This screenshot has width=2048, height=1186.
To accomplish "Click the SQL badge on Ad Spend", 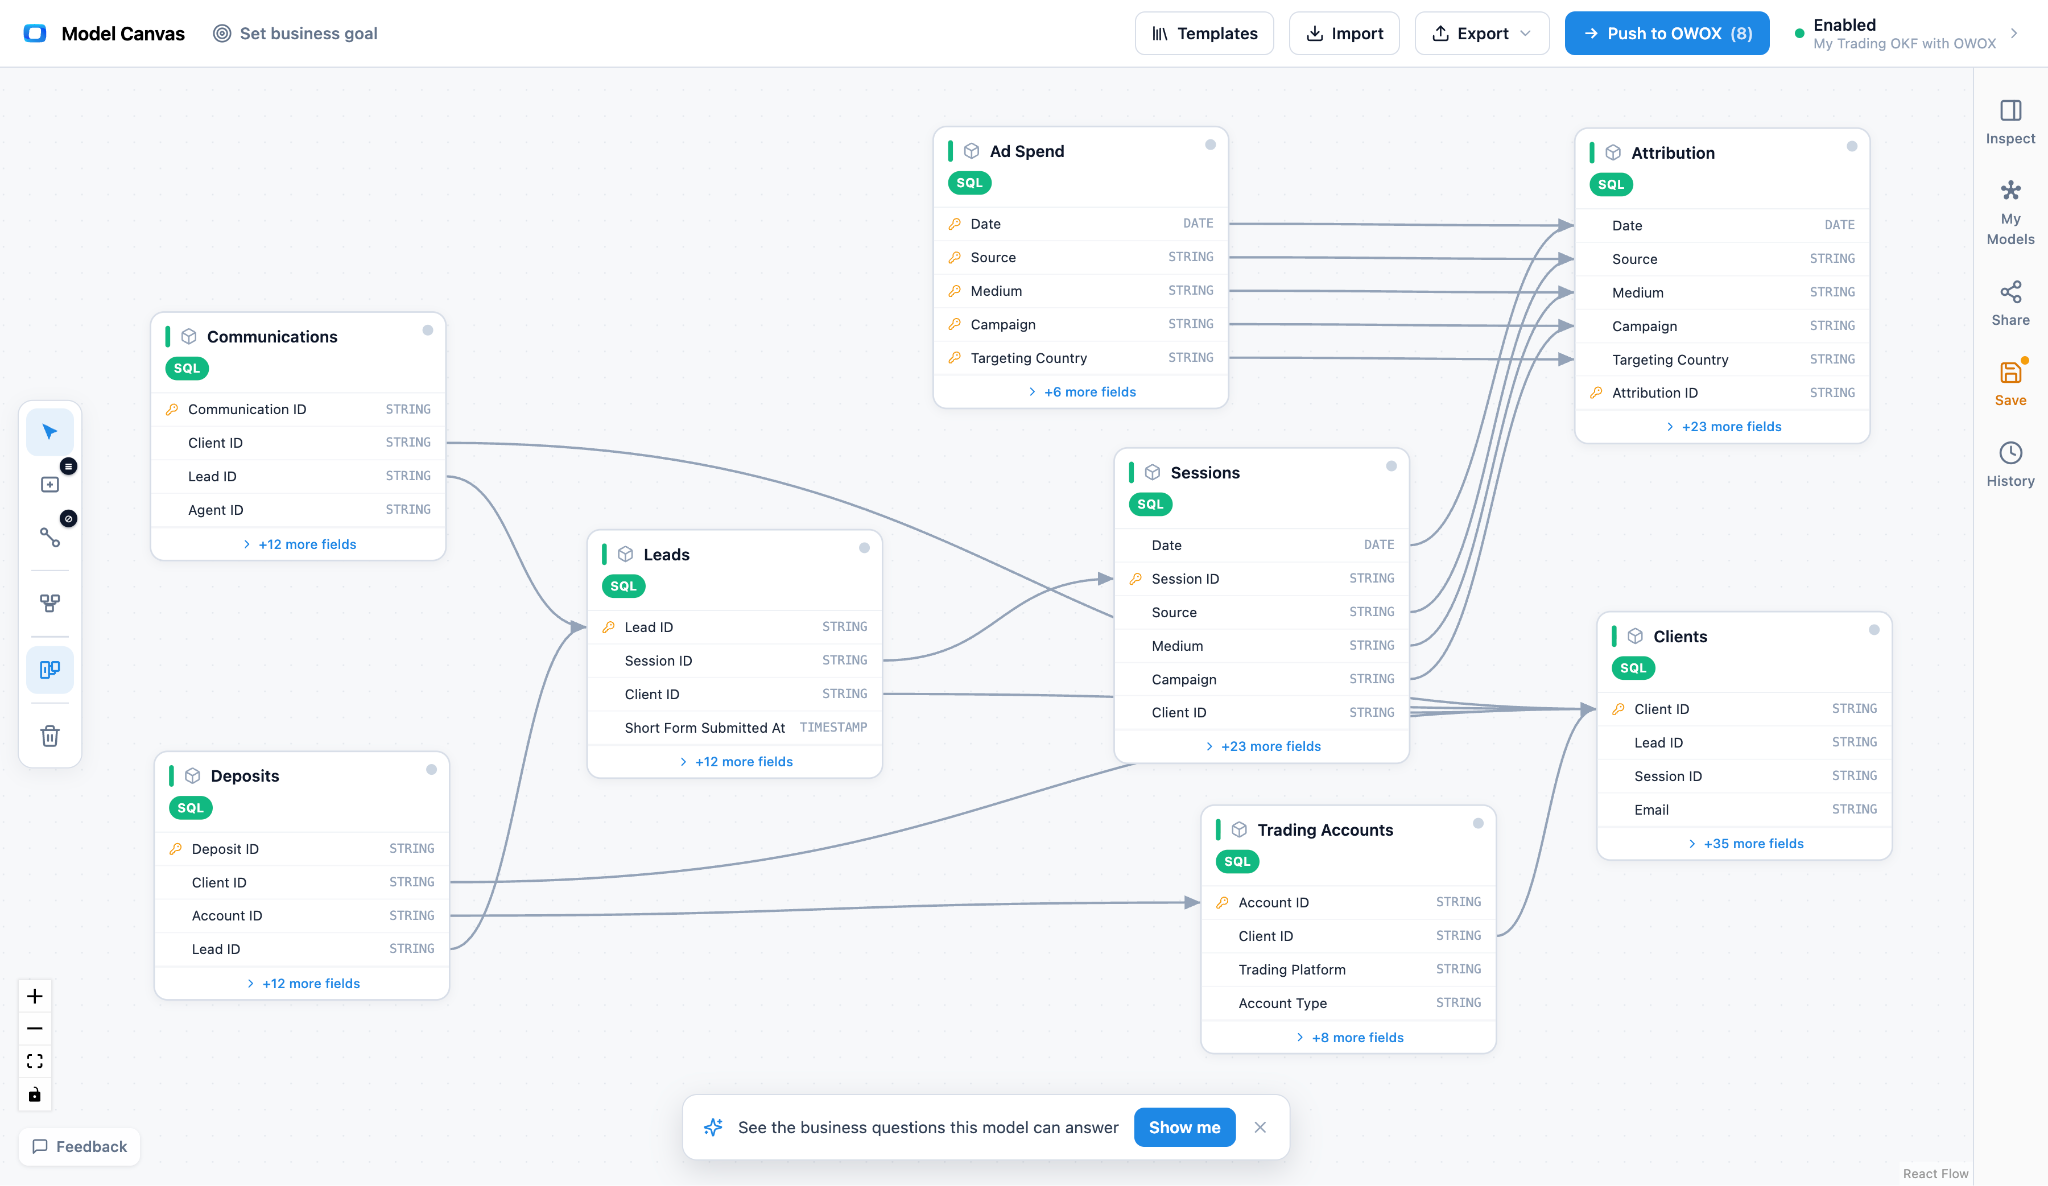I will click(x=969, y=183).
